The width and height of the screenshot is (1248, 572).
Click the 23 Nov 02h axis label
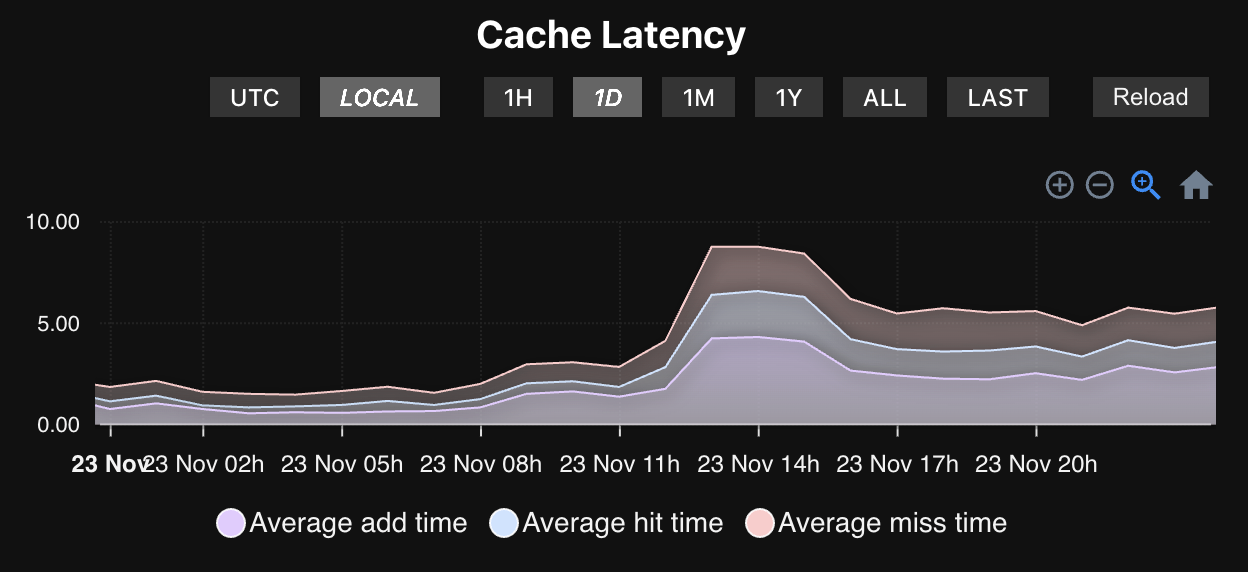coord(204,464)
